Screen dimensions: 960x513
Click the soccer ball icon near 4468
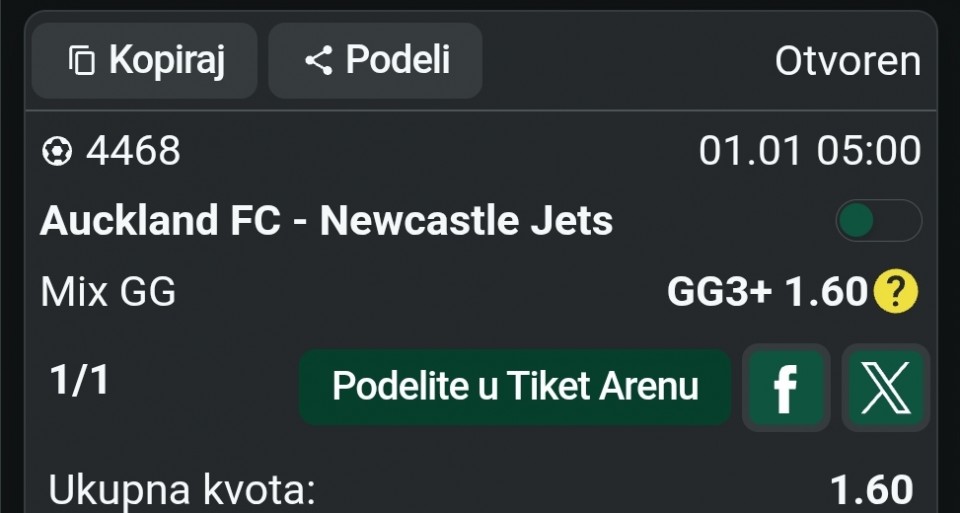[57, 151]
